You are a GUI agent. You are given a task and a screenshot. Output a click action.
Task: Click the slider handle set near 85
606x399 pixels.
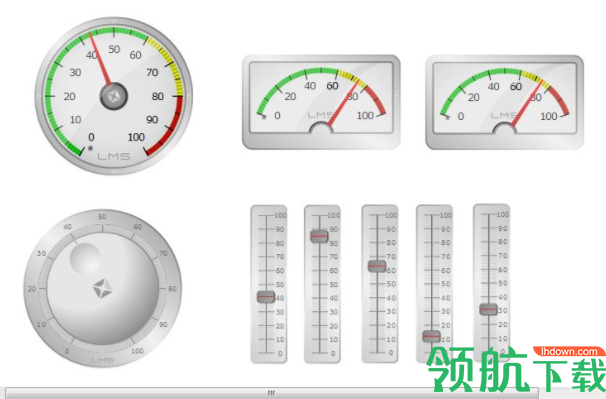tap(319, 236)
